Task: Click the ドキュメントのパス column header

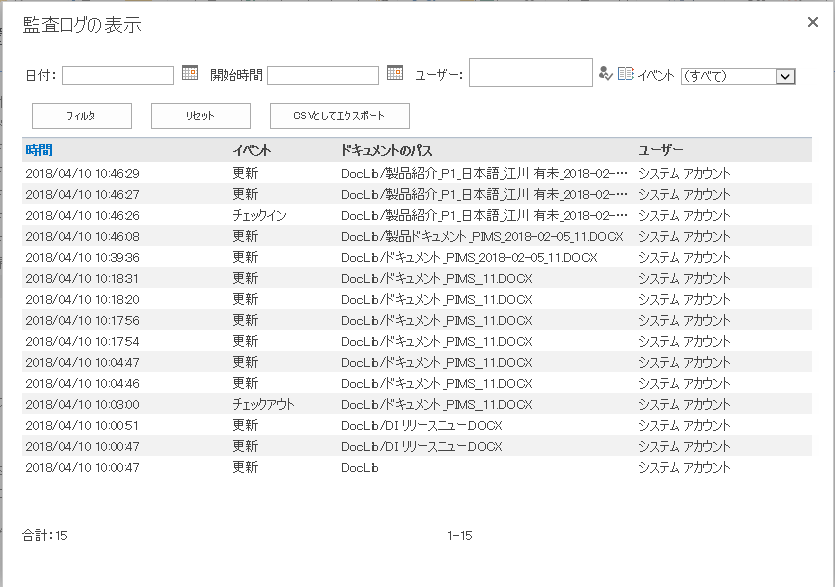Action: tap(386, 151)
